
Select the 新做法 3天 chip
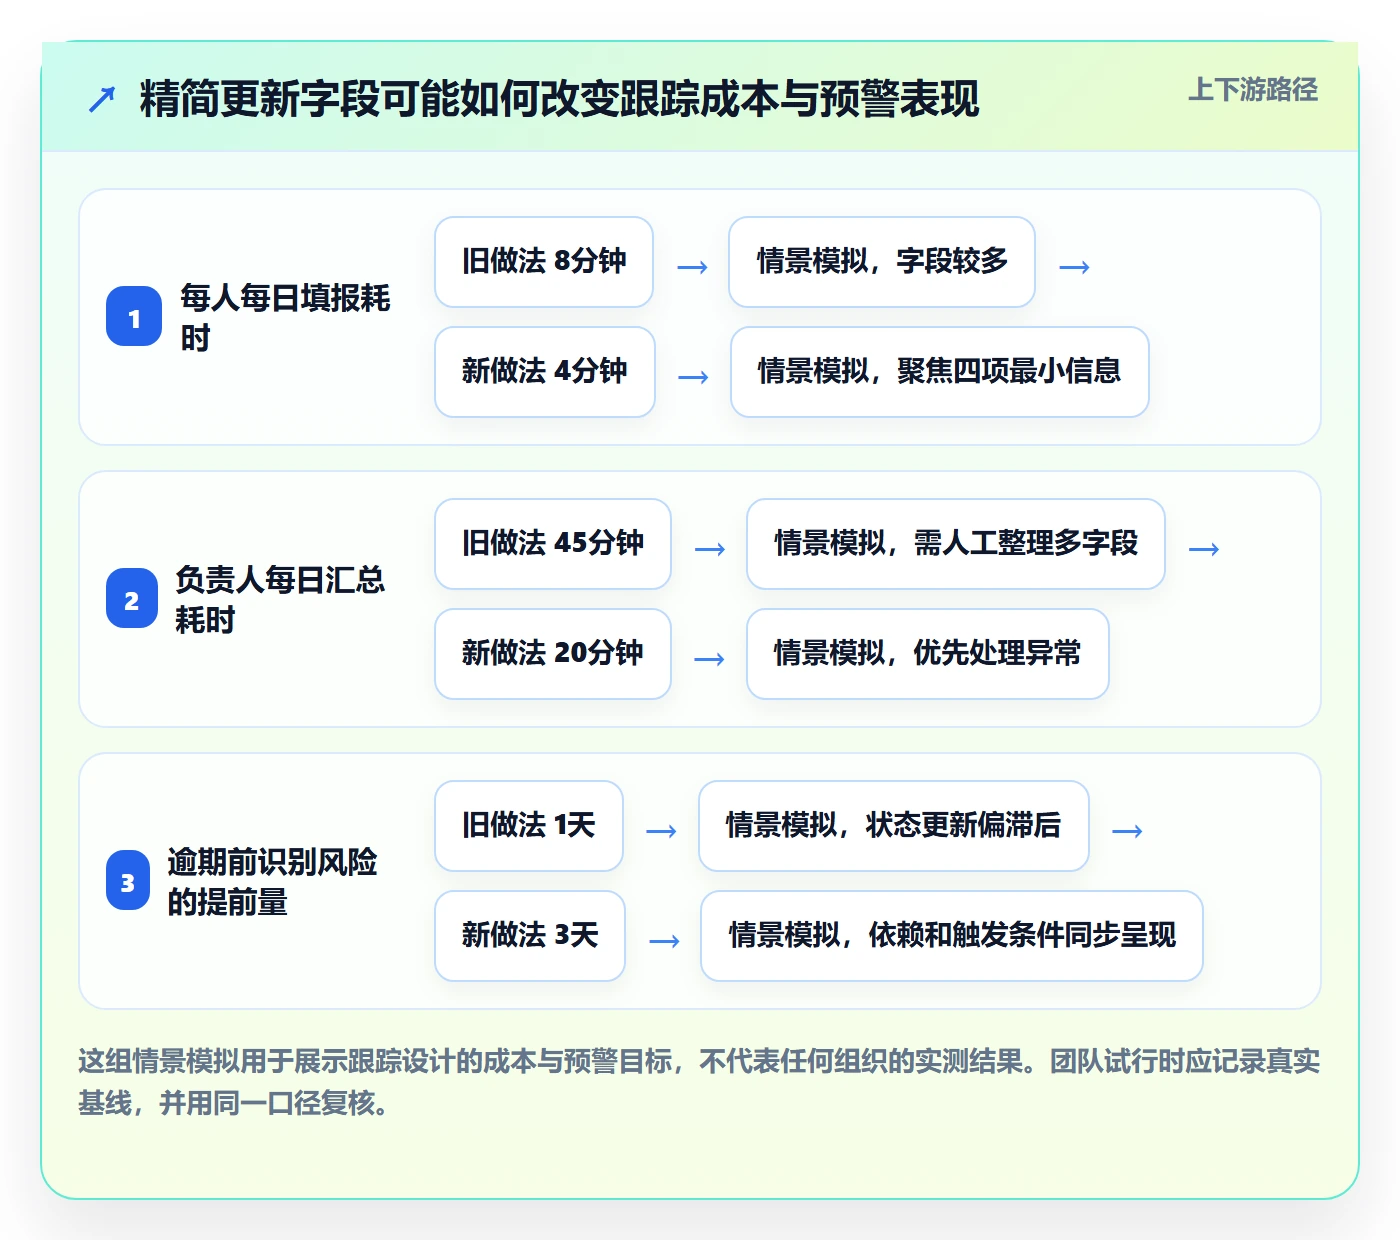coord(530,936)
